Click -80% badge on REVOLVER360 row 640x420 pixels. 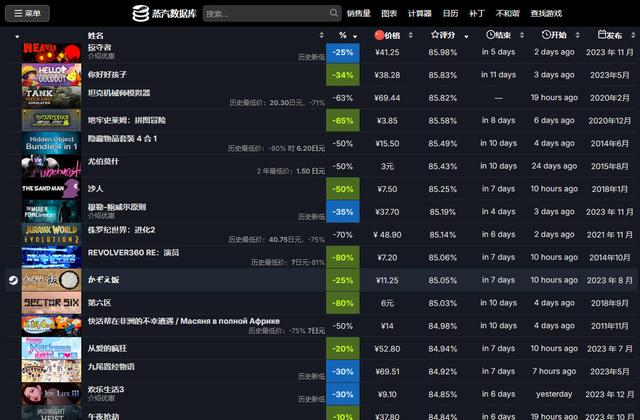click(343, 258)
